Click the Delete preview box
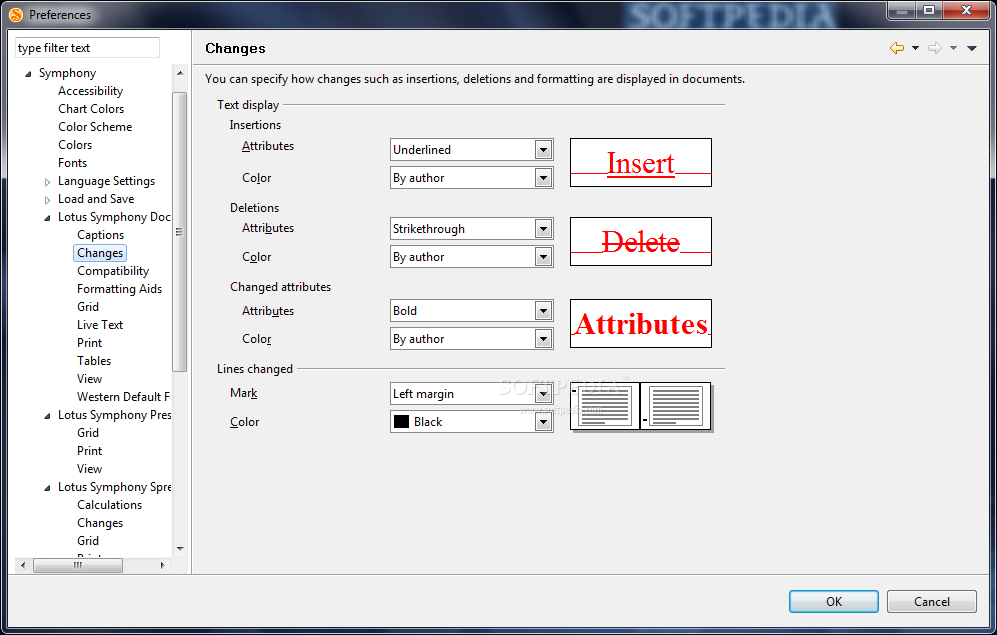The width and height of the screenshot is (997, 635). [x=640, y=242]
